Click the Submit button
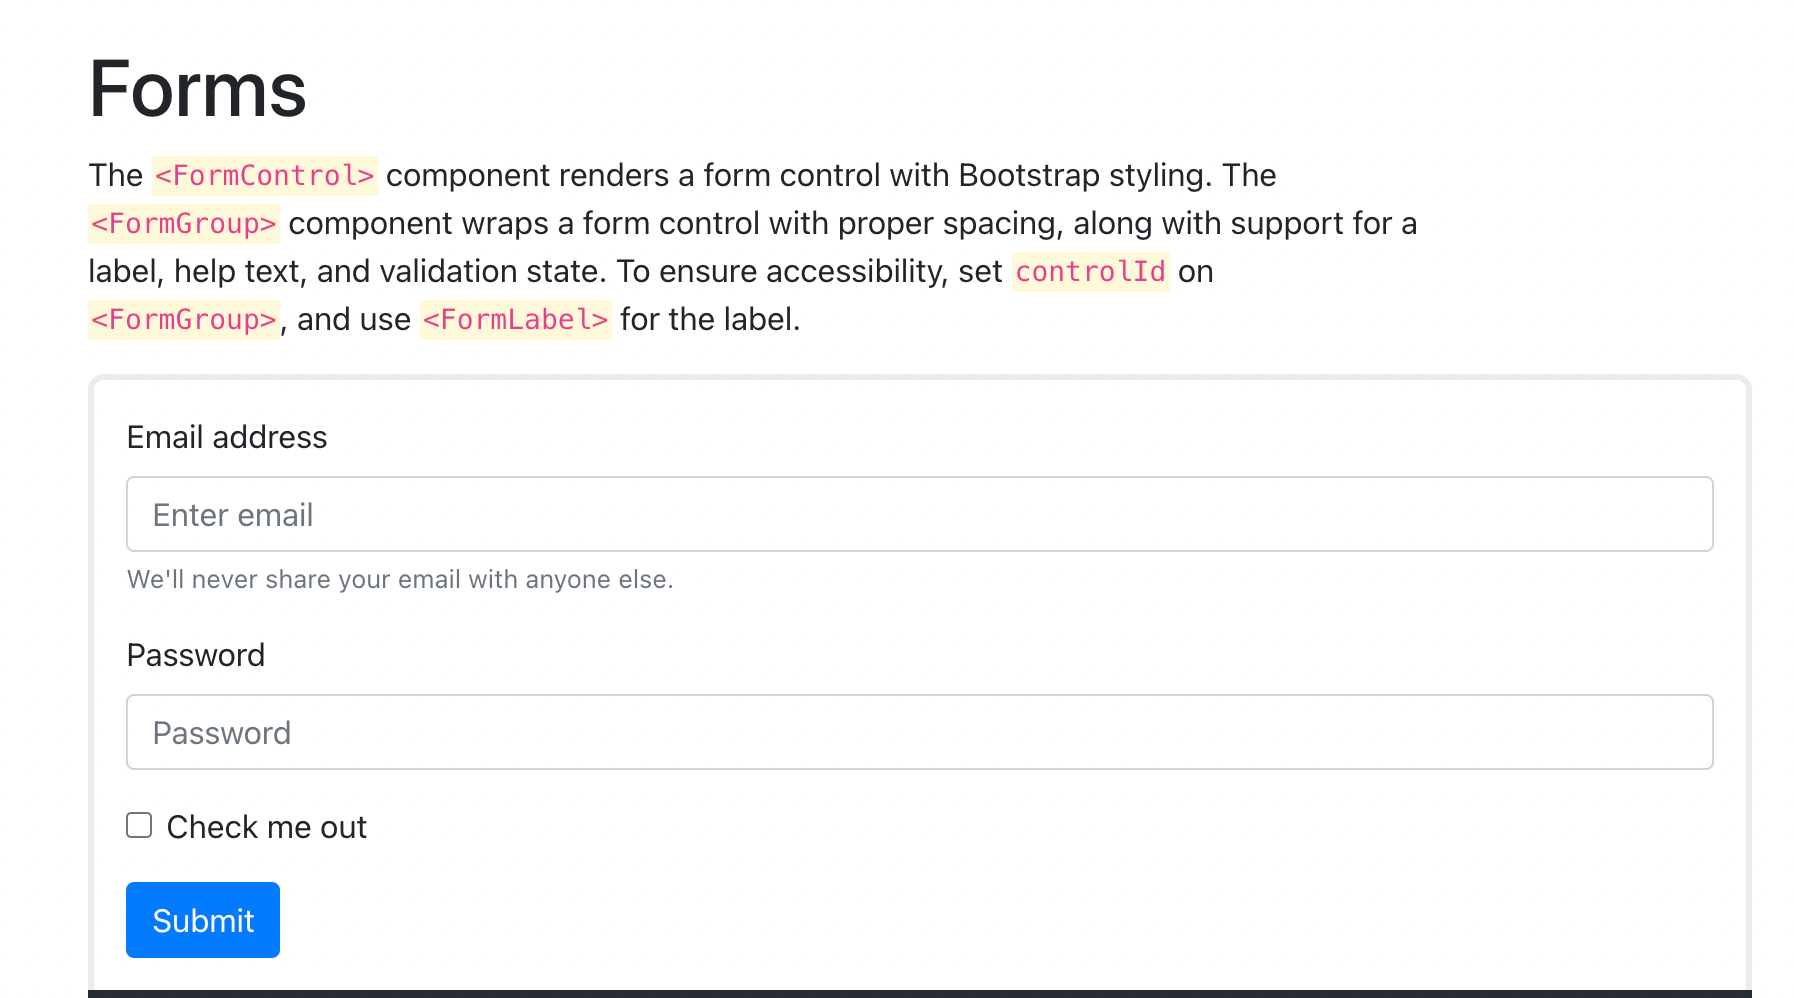Viewport: 1794px width, 998px height. click(203, 920)
